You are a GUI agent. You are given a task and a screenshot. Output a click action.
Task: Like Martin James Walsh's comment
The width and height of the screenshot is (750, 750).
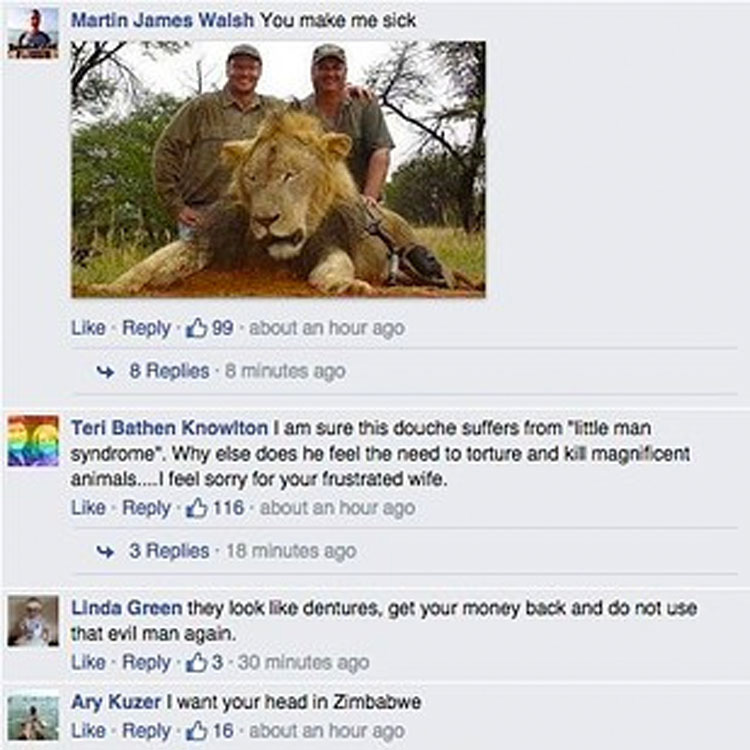point(88,328)
